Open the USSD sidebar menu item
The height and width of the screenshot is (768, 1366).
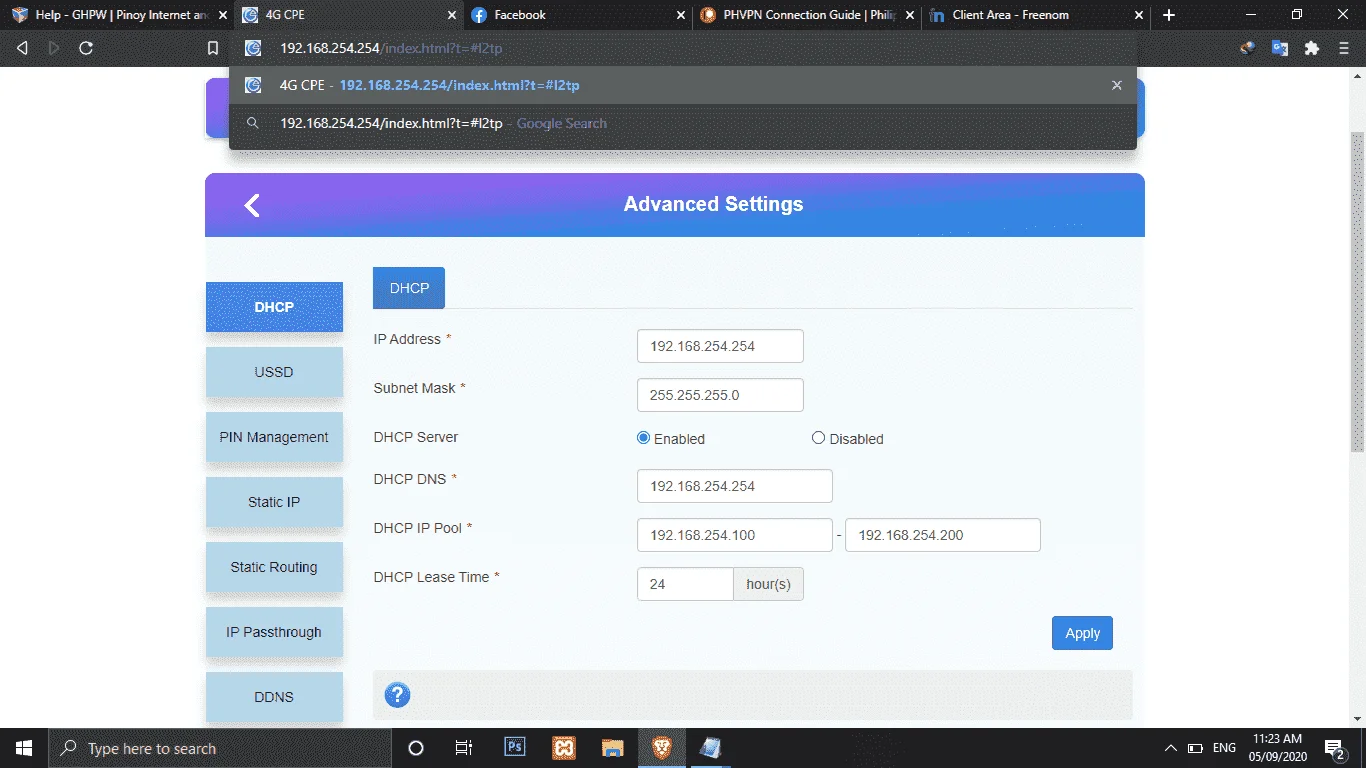tap(274, 372)
